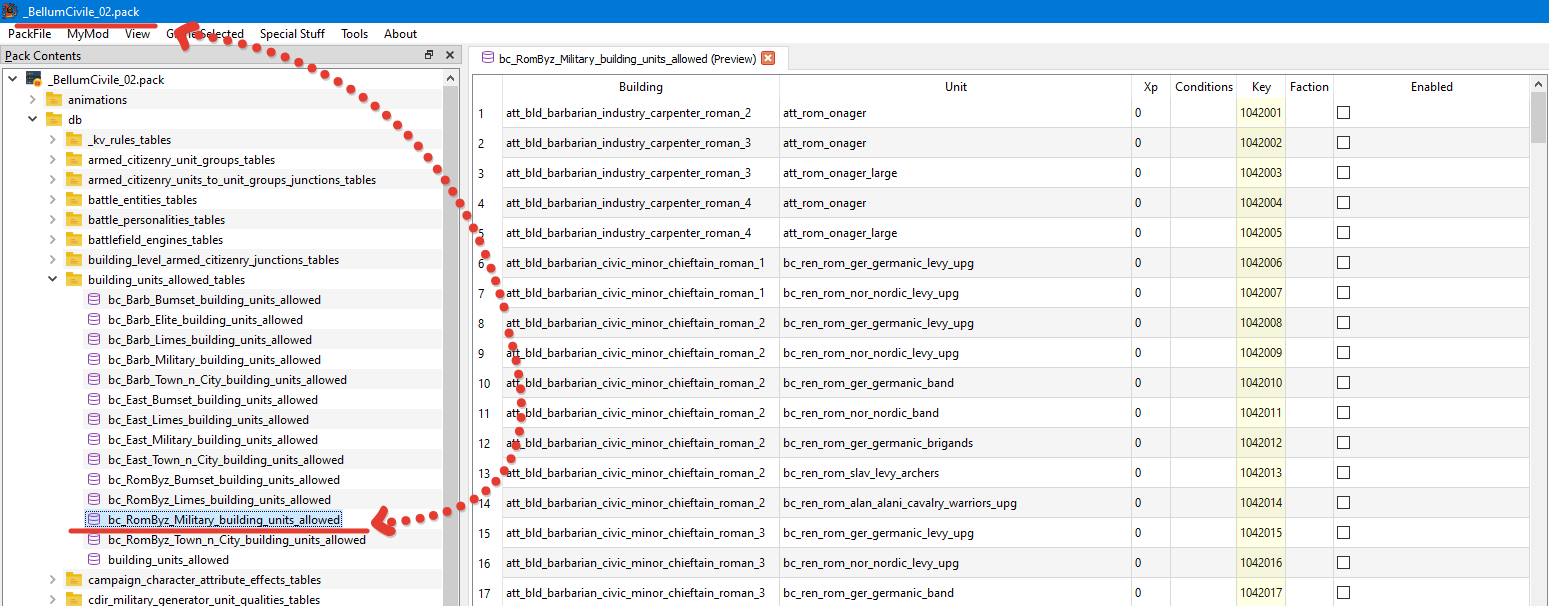
Task: Open the PackFile menu
Action: tap(30, 33)
